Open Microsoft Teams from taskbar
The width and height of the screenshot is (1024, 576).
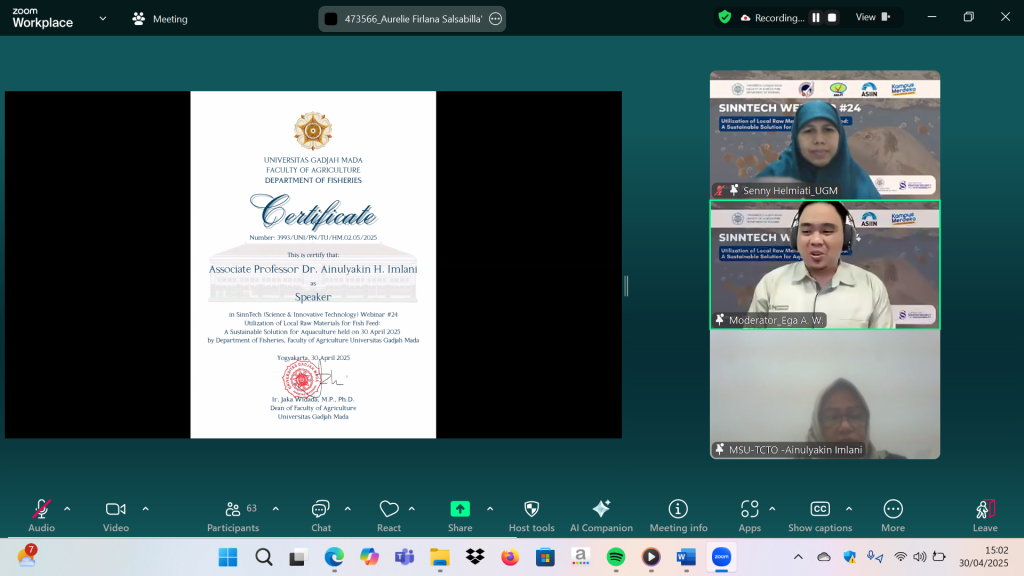[404, 557]
